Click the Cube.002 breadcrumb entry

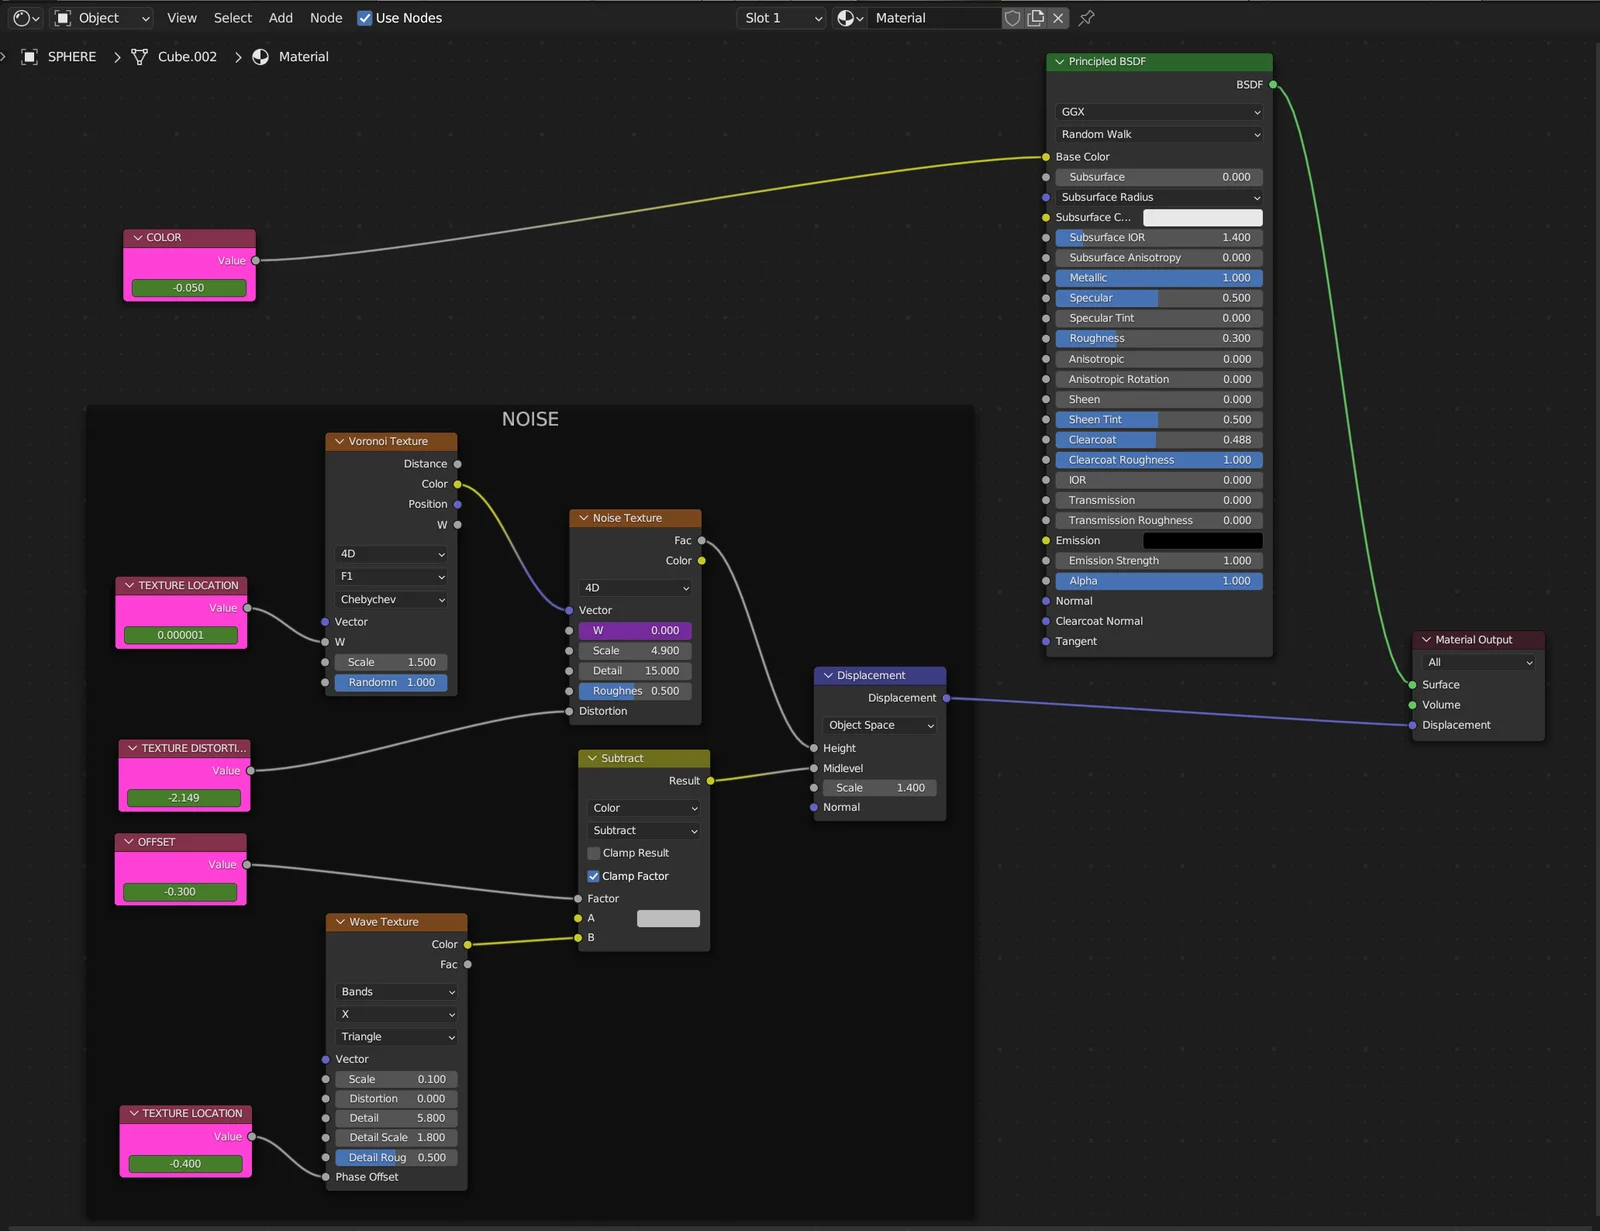point(187,56)
